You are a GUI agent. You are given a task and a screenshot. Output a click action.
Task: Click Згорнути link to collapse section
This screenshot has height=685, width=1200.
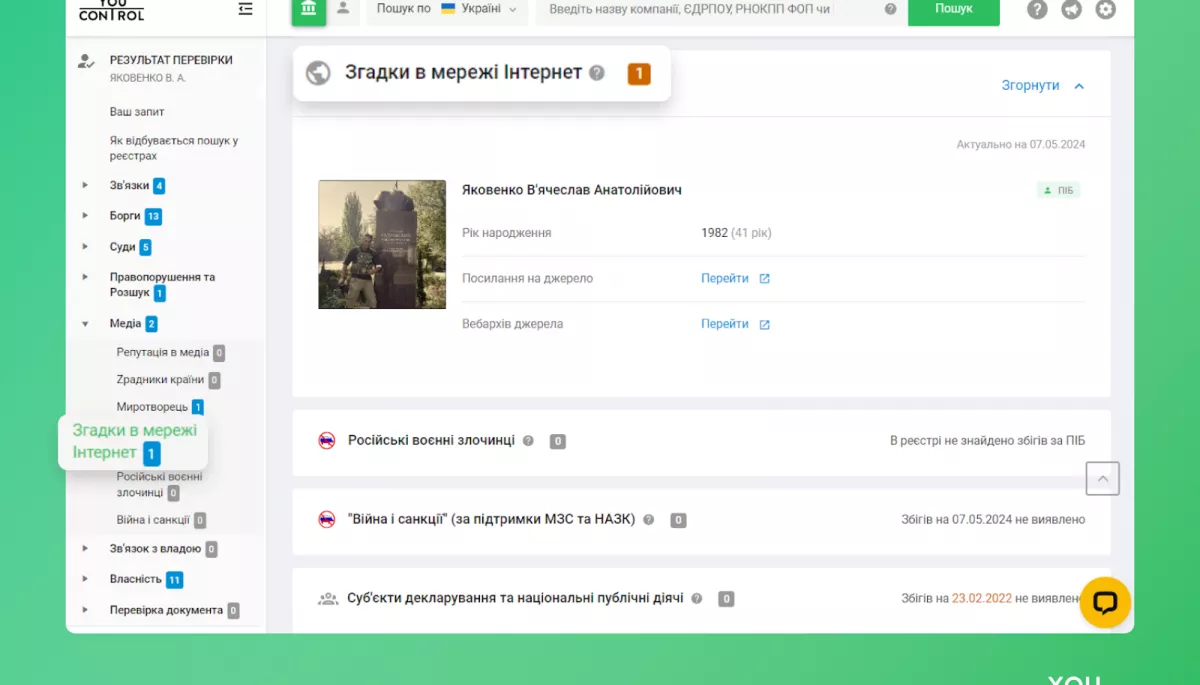(x=1030, y=86)
